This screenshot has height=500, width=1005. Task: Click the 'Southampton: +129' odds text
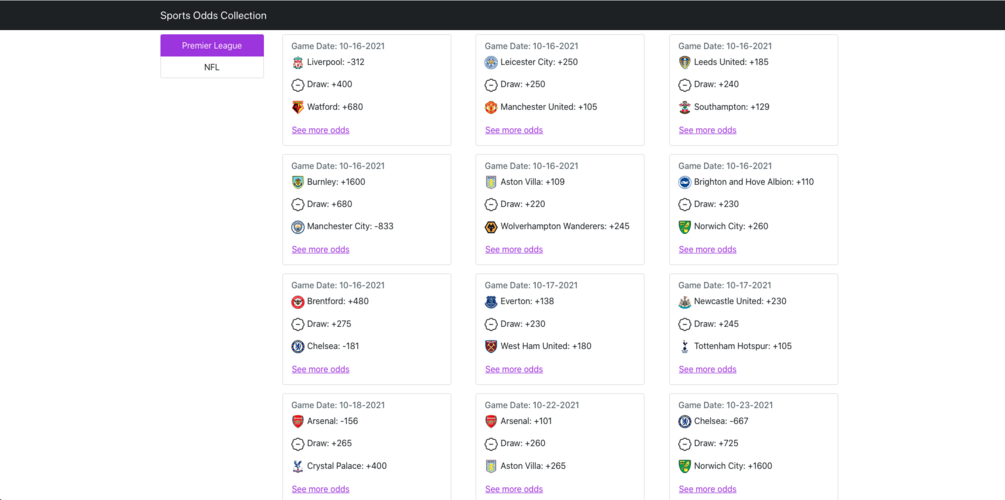tap(732, 107)
